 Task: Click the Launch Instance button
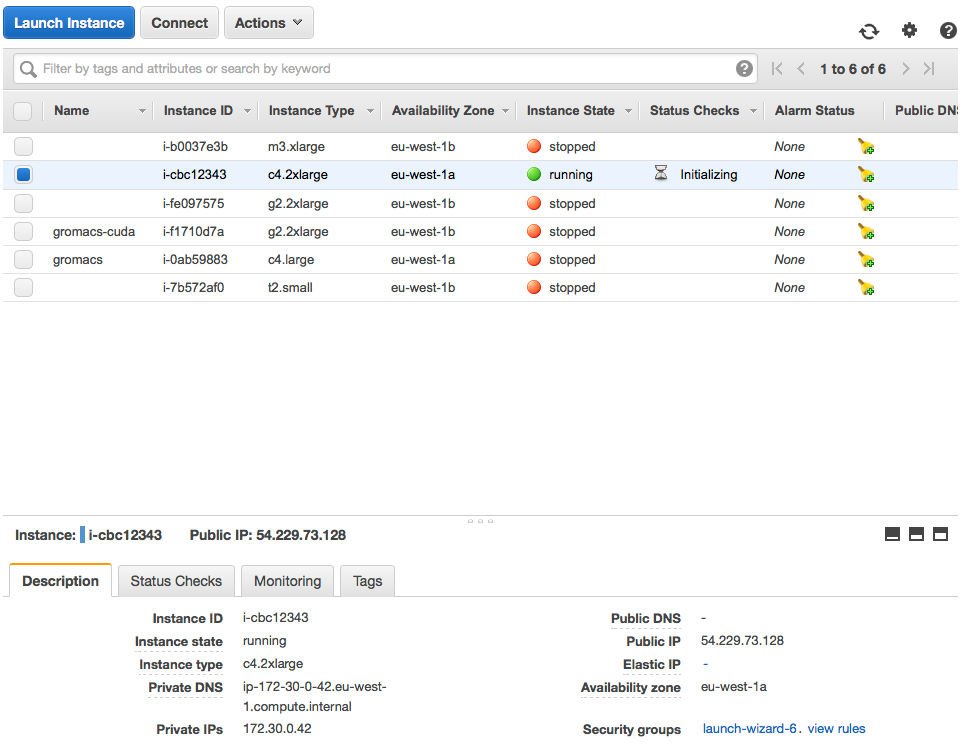point(69,23)
